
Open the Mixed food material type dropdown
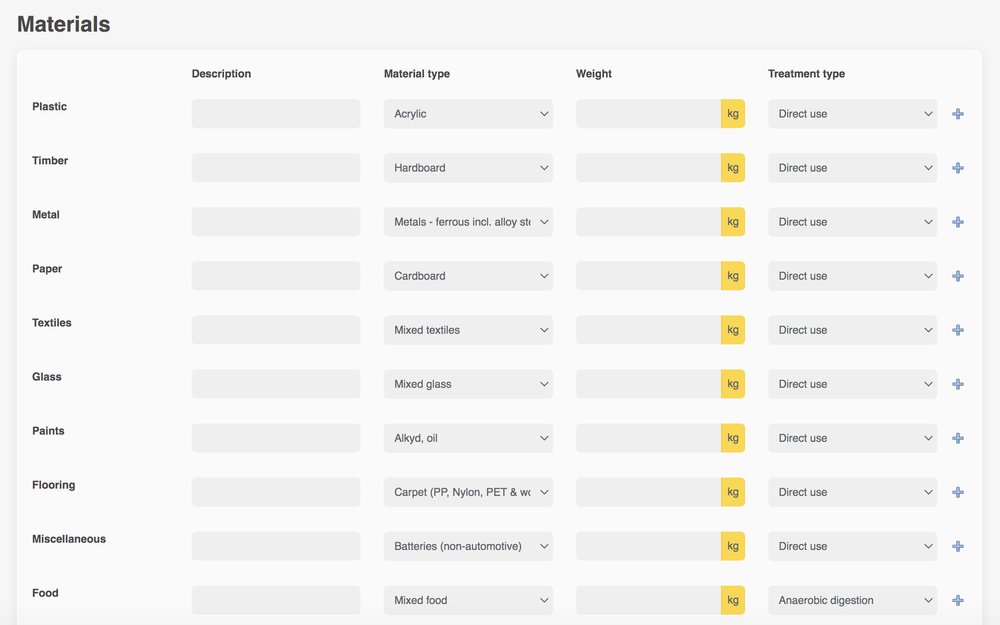(468, 600)
